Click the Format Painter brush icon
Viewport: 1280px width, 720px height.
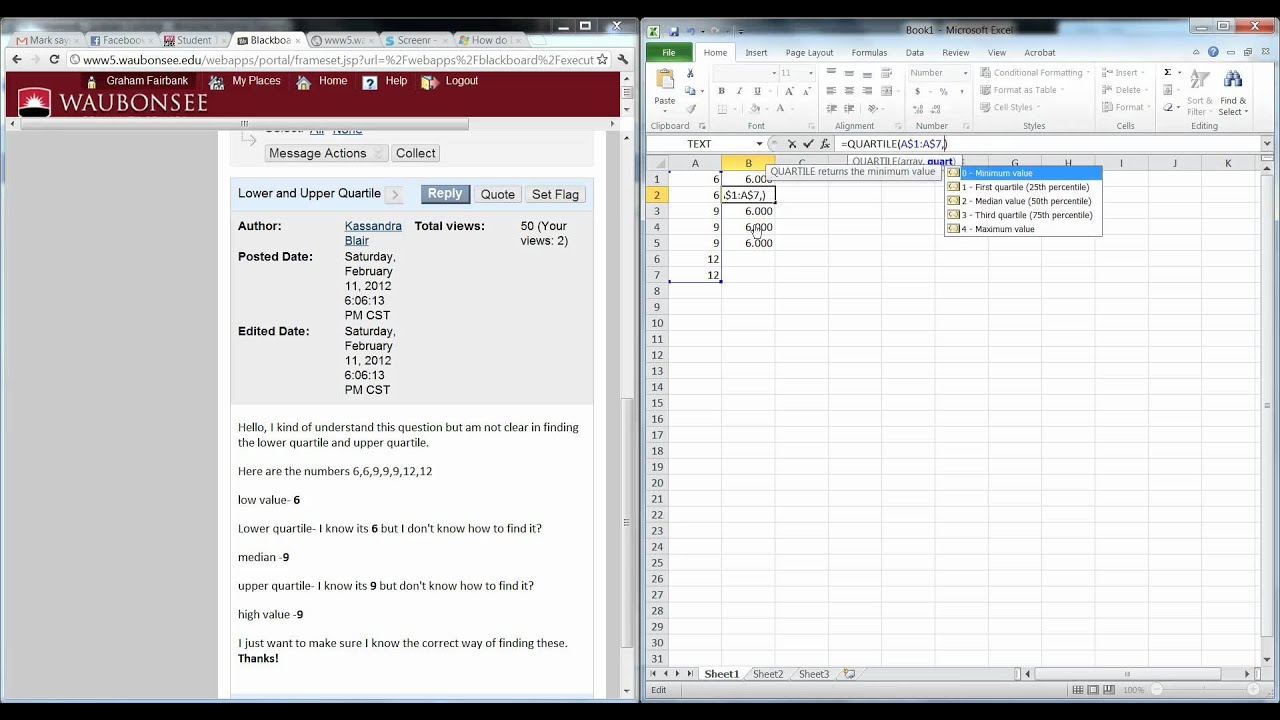[690, 108]
